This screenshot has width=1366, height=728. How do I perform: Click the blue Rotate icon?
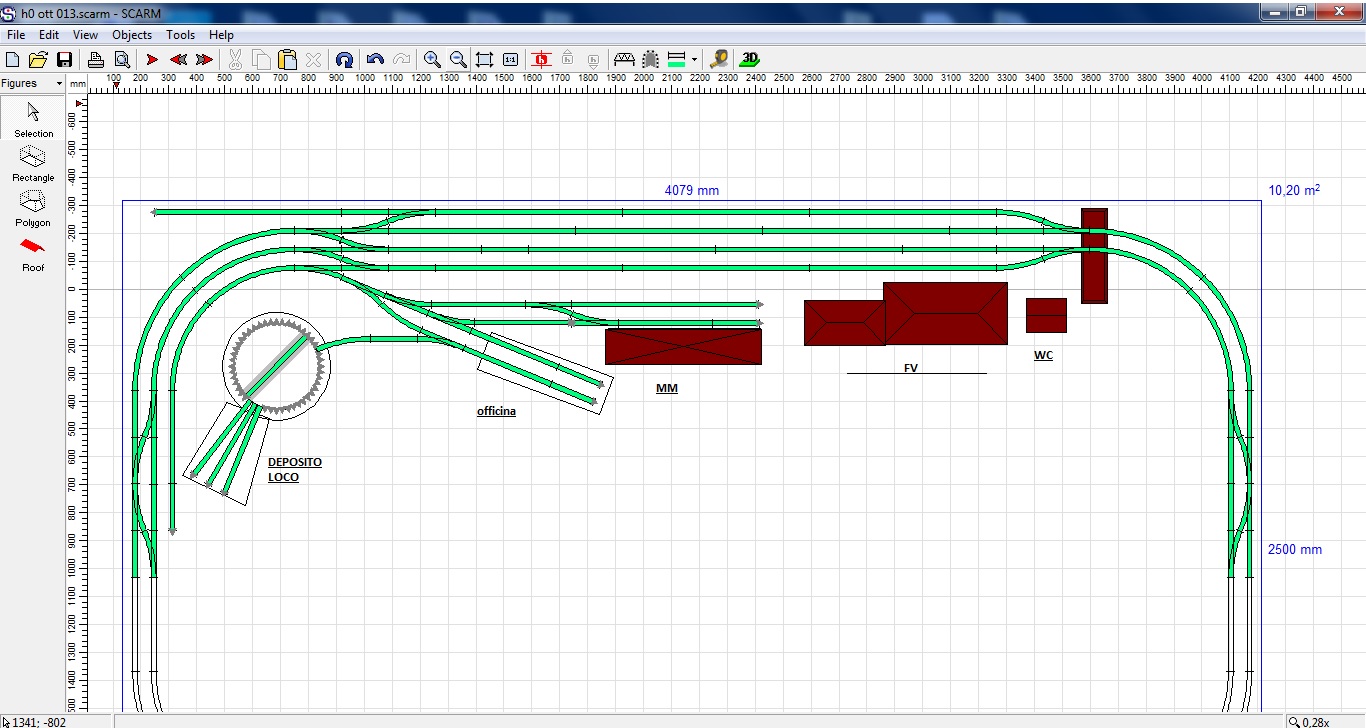[x=344, y=59]
